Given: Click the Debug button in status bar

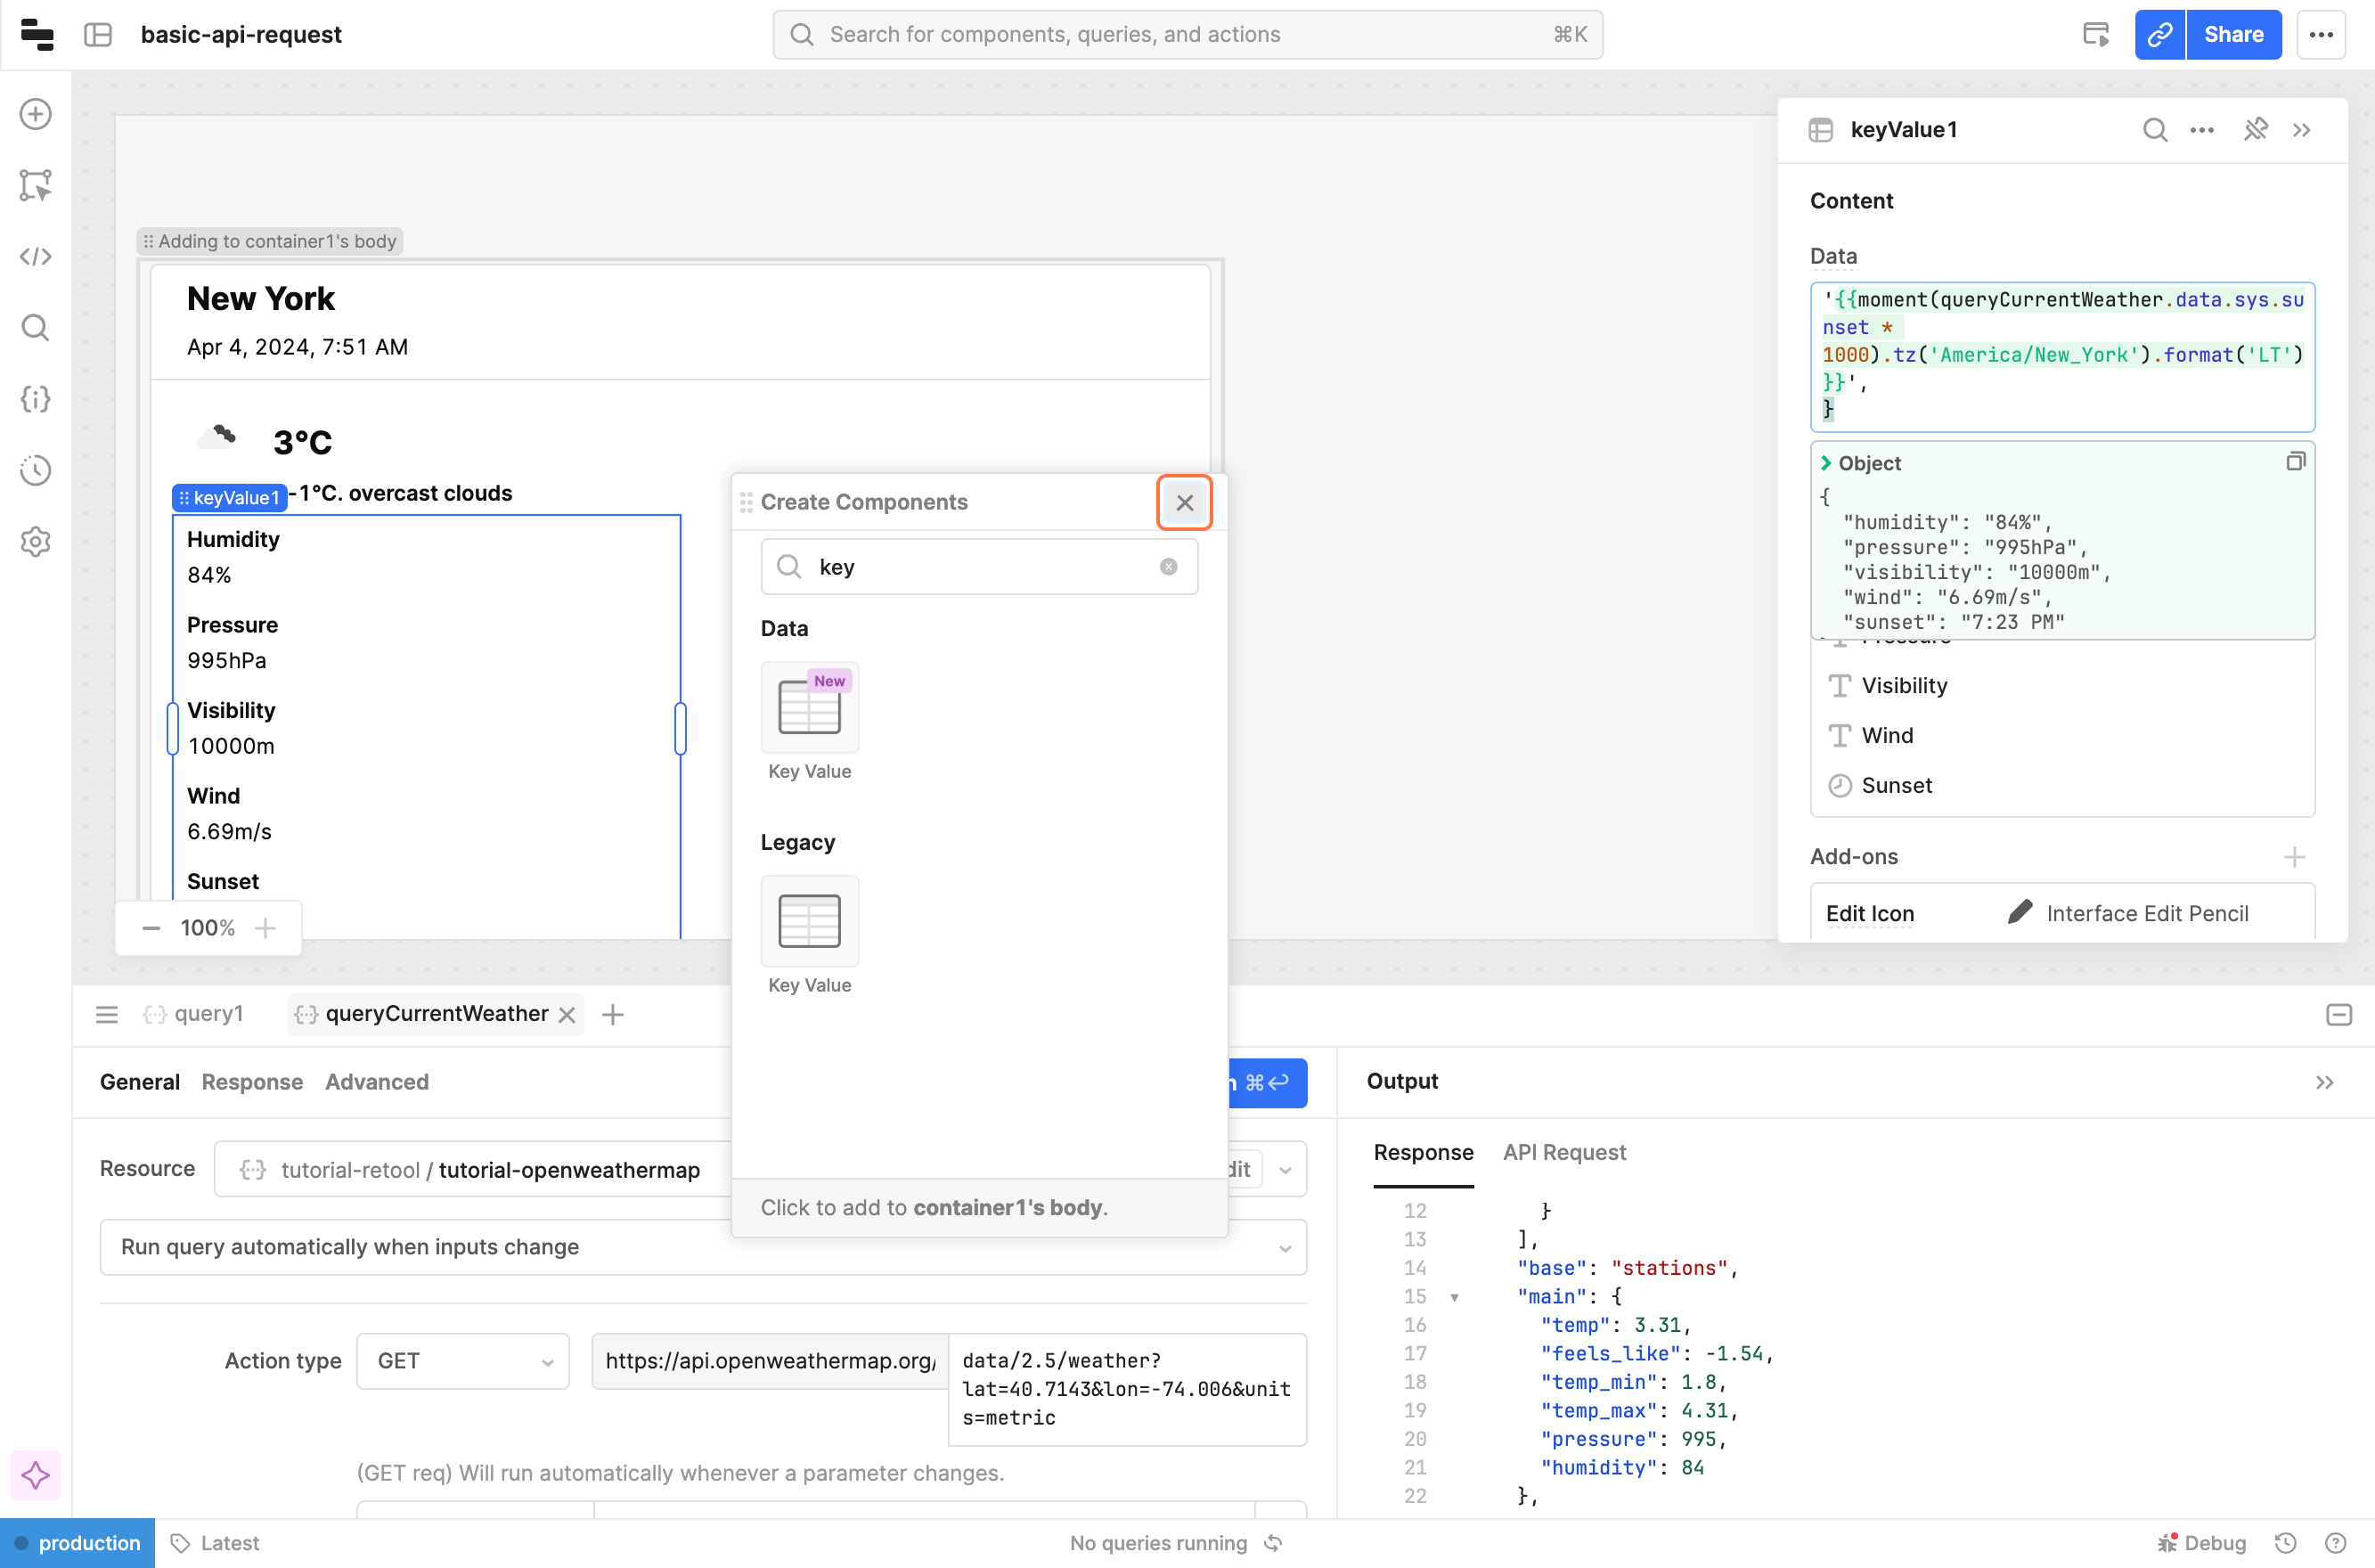Looking at the screenshot, I should pyautogui.click(x=2202, y=1542).
